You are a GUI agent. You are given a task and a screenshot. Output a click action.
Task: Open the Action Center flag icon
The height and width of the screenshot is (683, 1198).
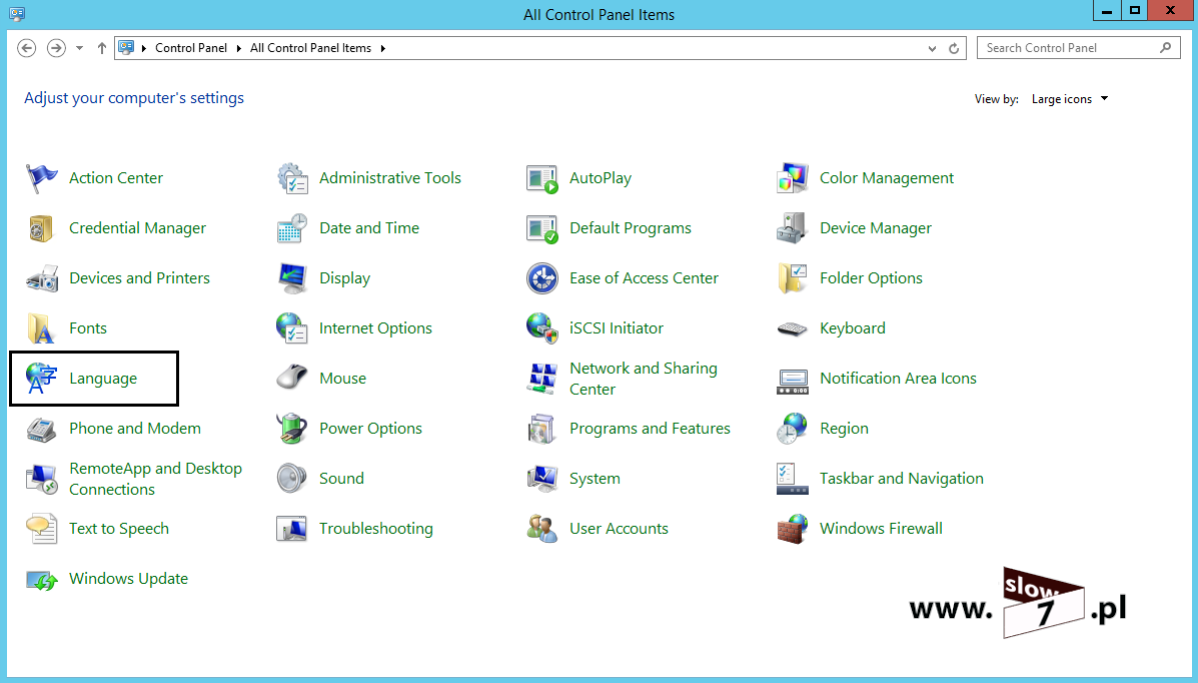[x=42, y=179]
